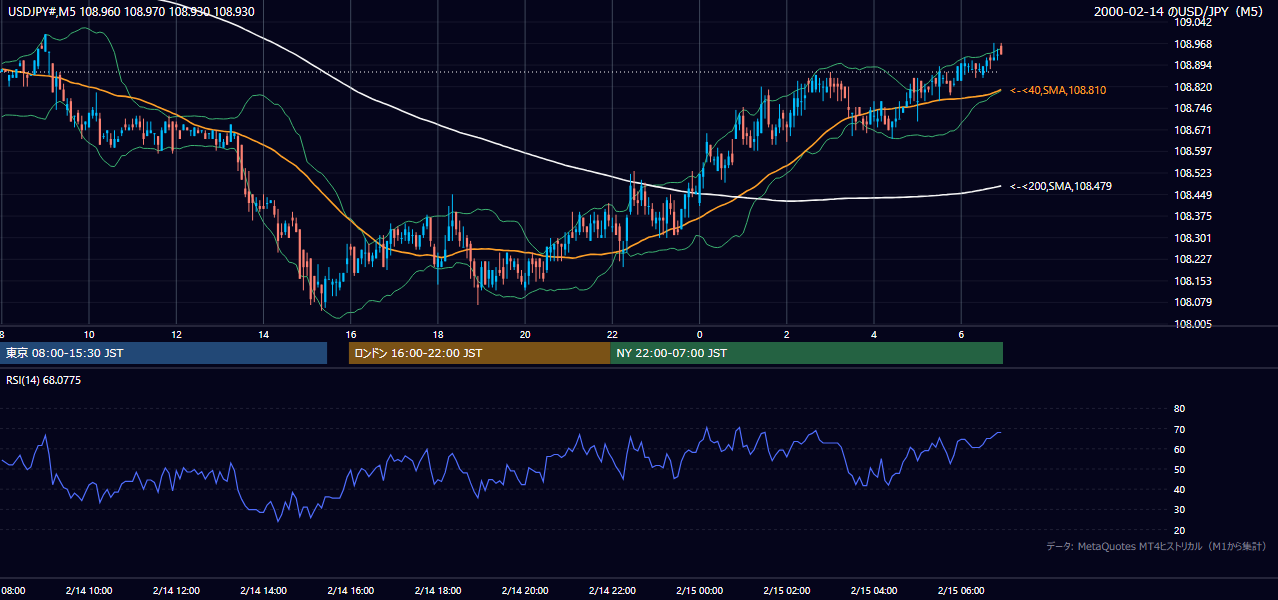Click the data source note データ: MetaQuotes MT4ヒストリカル
Viewport: 1278px width, 600px height.
1157,546
